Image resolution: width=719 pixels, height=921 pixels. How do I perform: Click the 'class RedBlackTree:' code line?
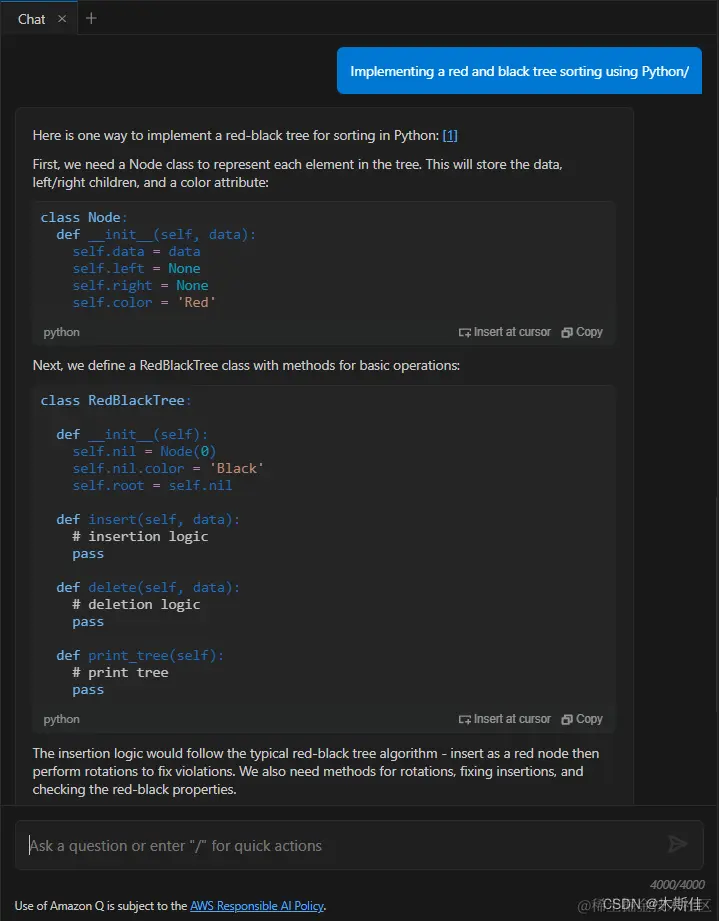click(x=116, y=401)
